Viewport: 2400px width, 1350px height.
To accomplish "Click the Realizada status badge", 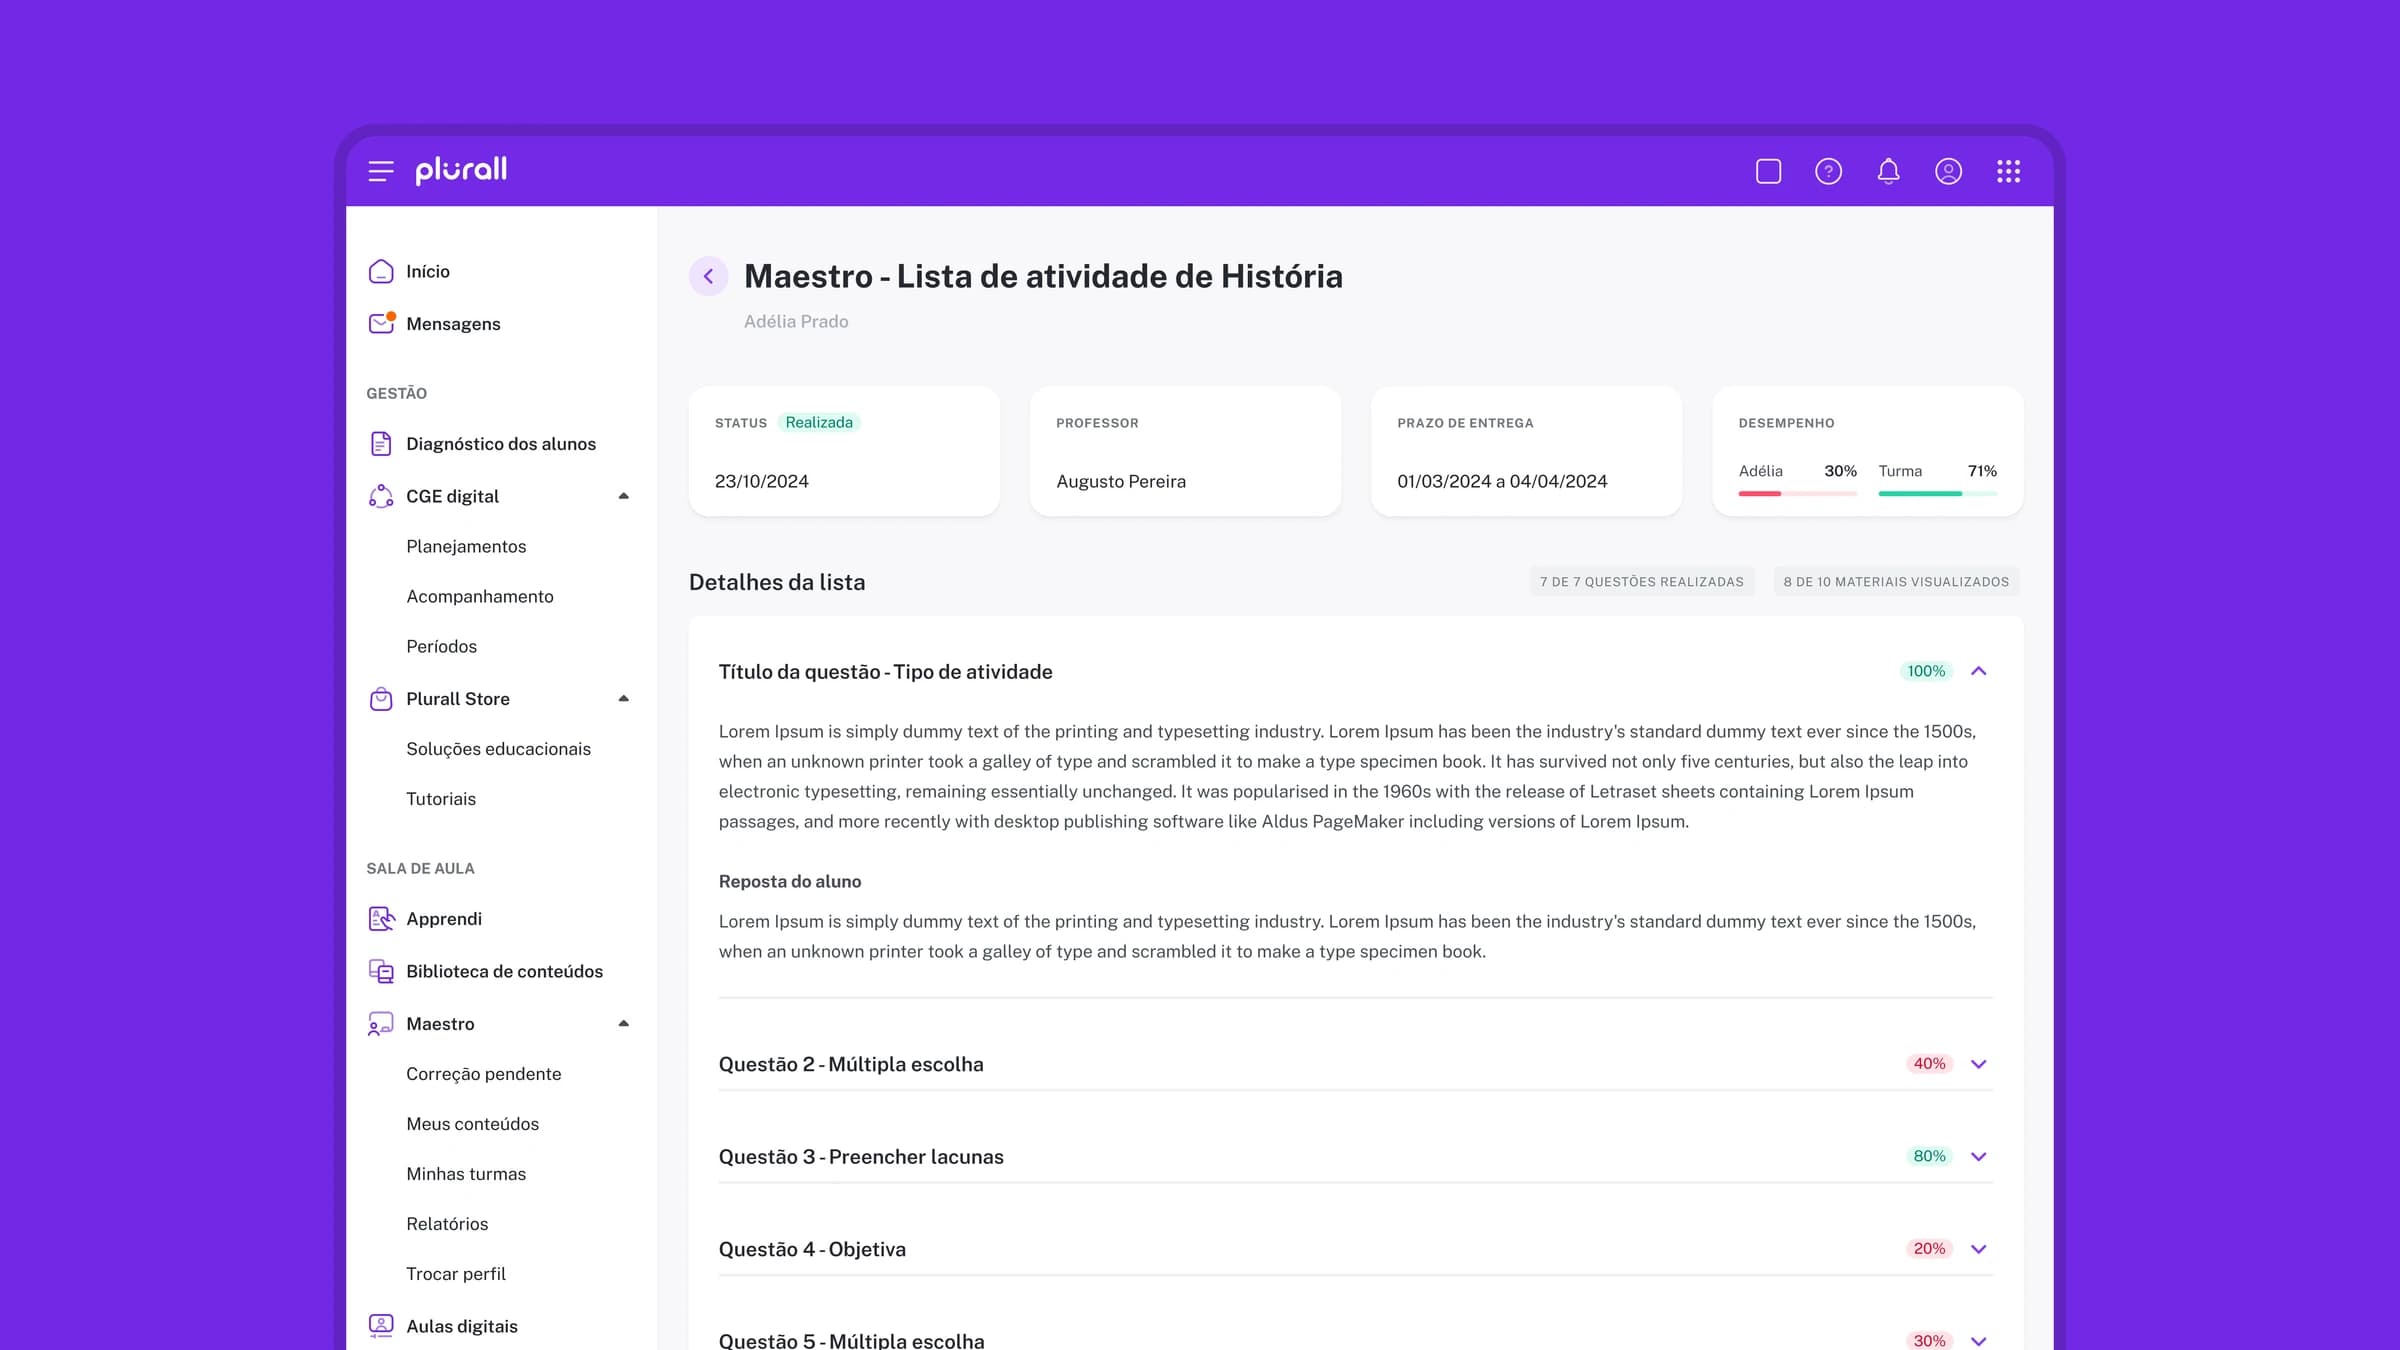I will (x=819, y=423).
